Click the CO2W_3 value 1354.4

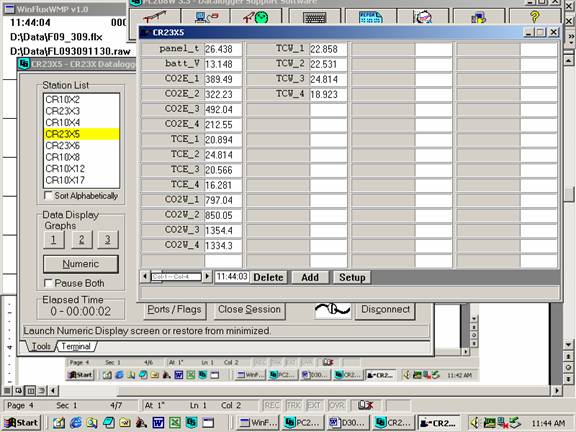[x=223, y=231]
